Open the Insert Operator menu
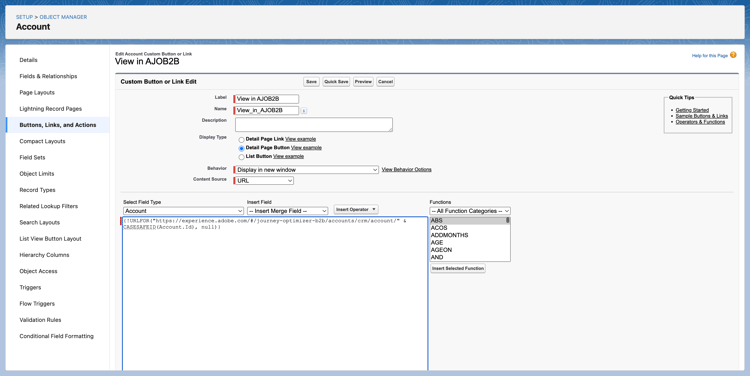 coord(356,210)
